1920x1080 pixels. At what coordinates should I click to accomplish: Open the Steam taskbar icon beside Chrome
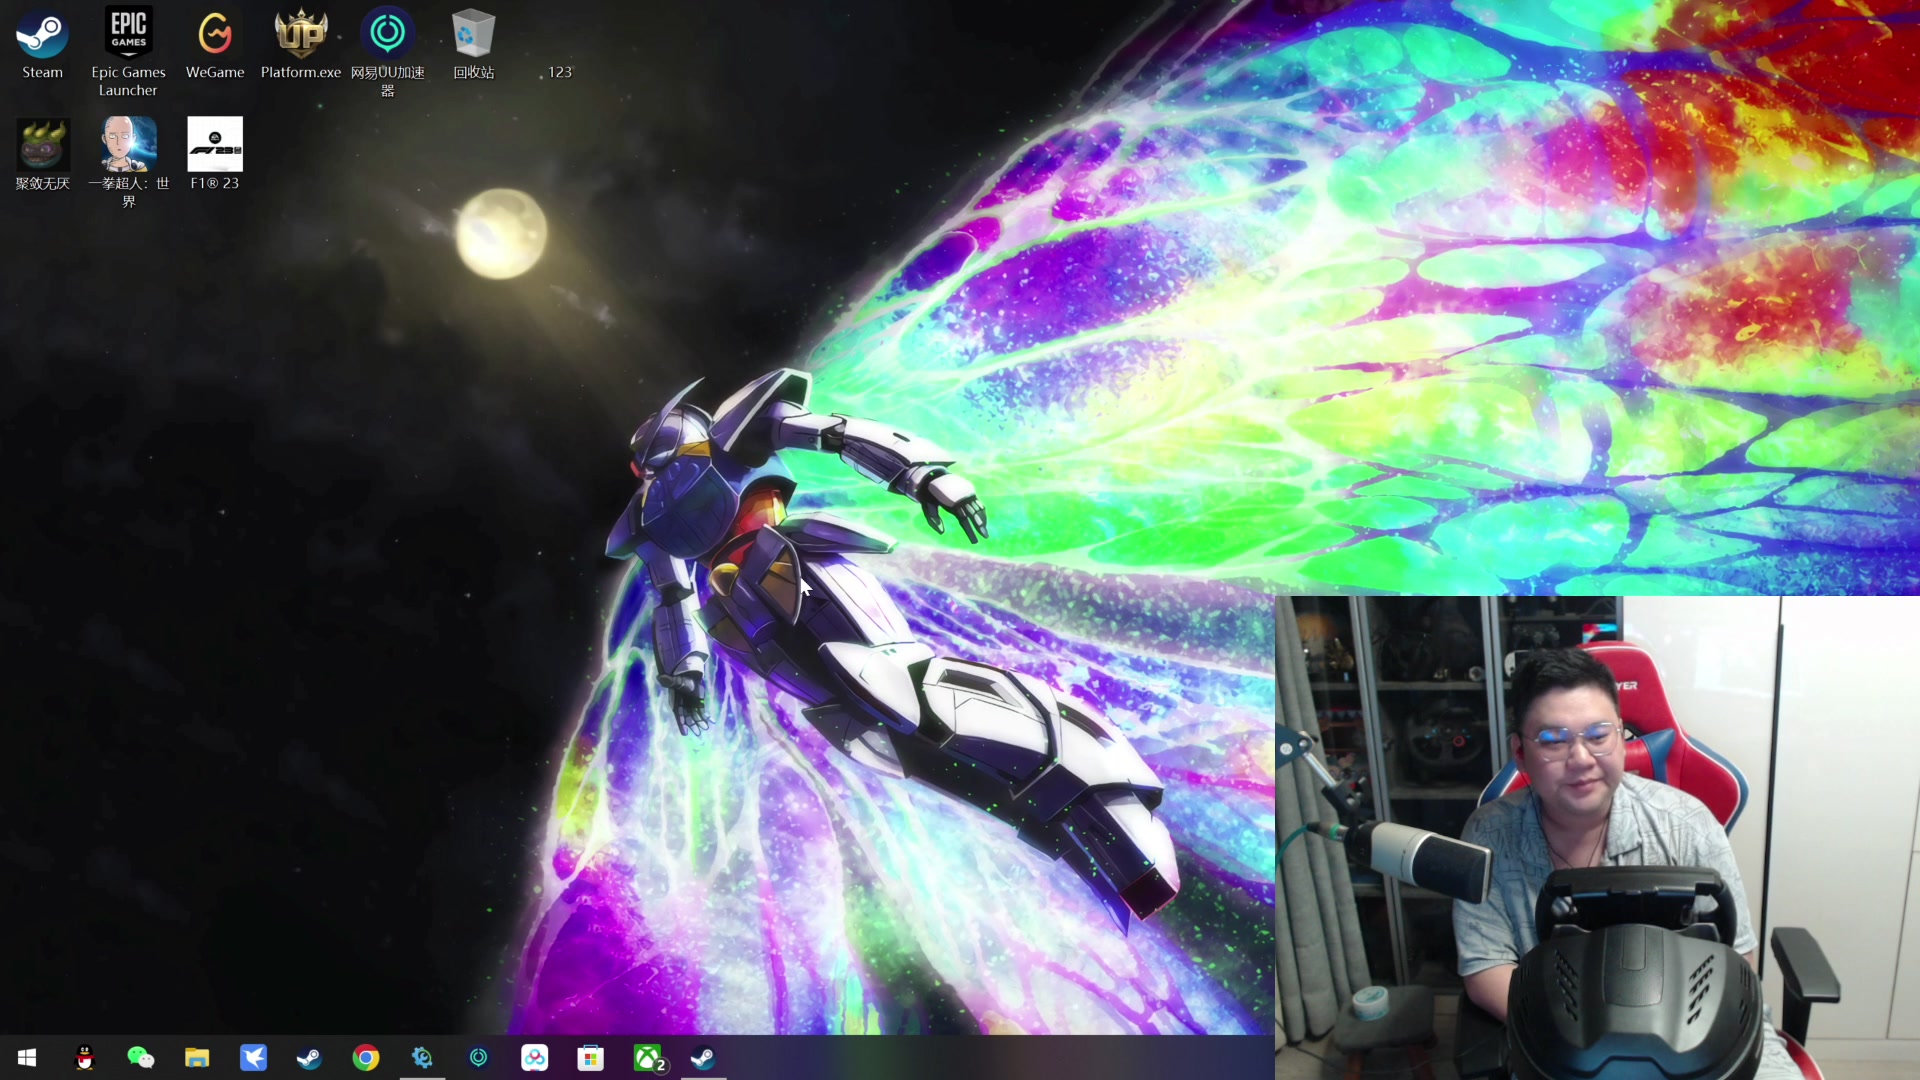(x=309, y=1058)
